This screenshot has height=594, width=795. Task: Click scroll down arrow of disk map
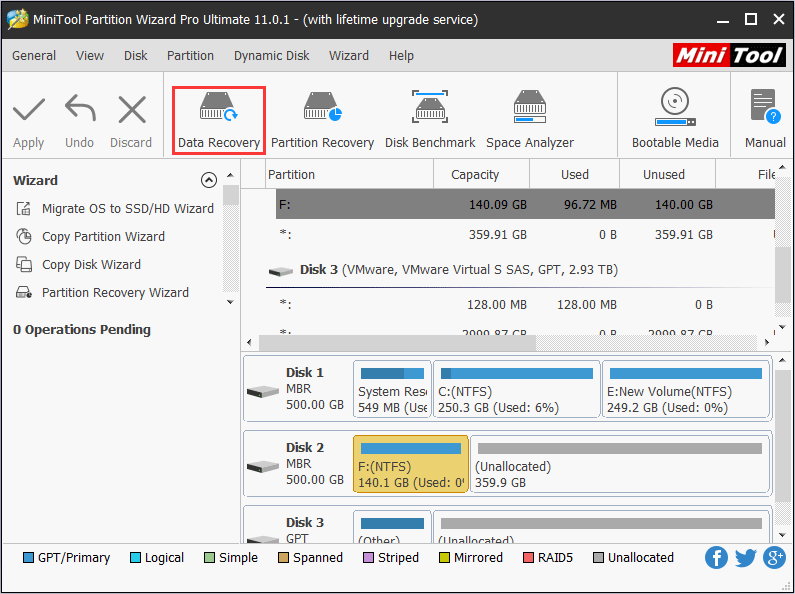point(782,535)
